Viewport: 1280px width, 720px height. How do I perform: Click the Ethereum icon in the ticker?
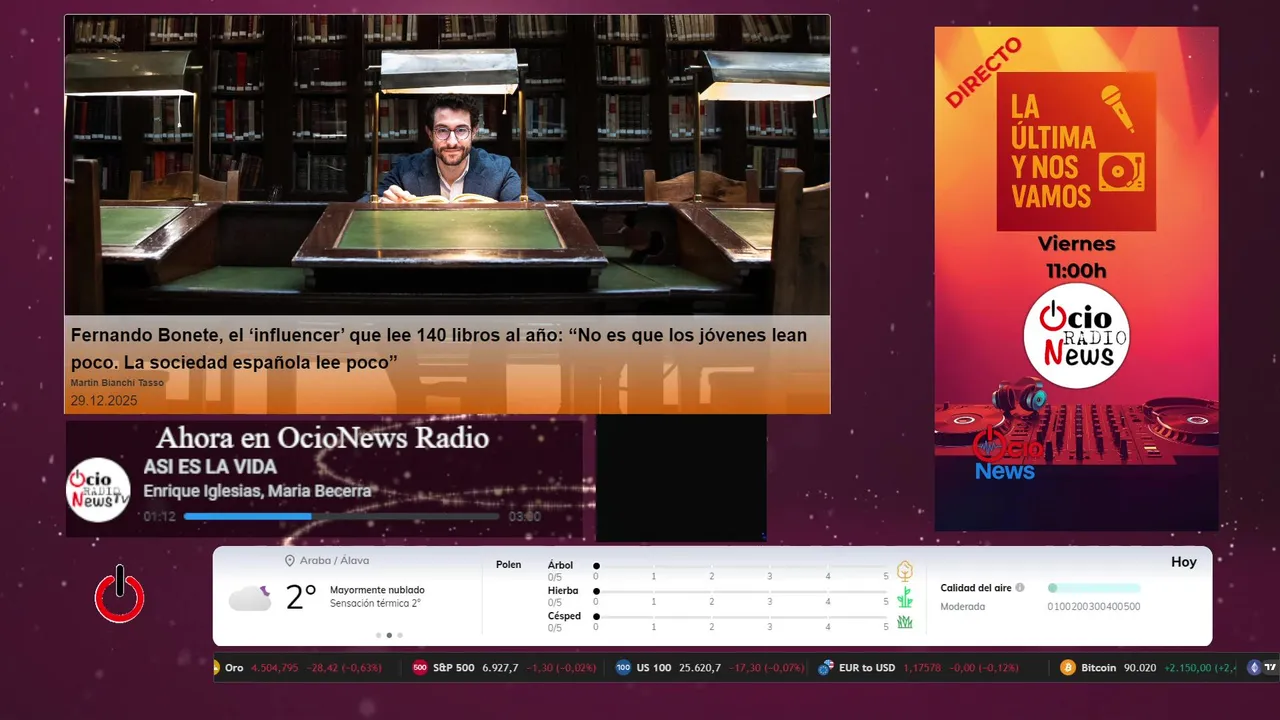1254,668
